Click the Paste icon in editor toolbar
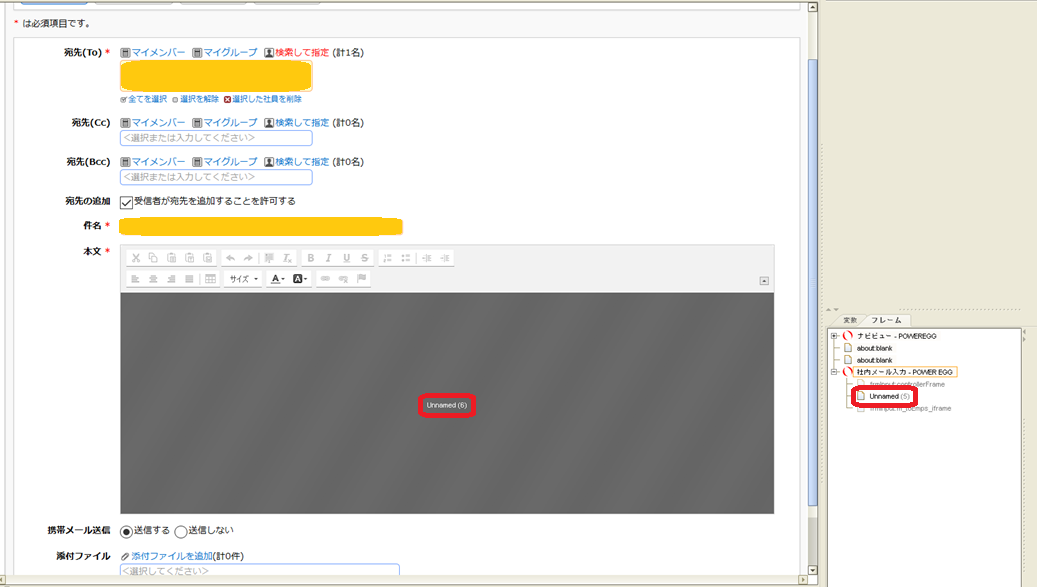The width and height of the screenshot is (1037, 587). pyautogui.click(x=171, y=258)
